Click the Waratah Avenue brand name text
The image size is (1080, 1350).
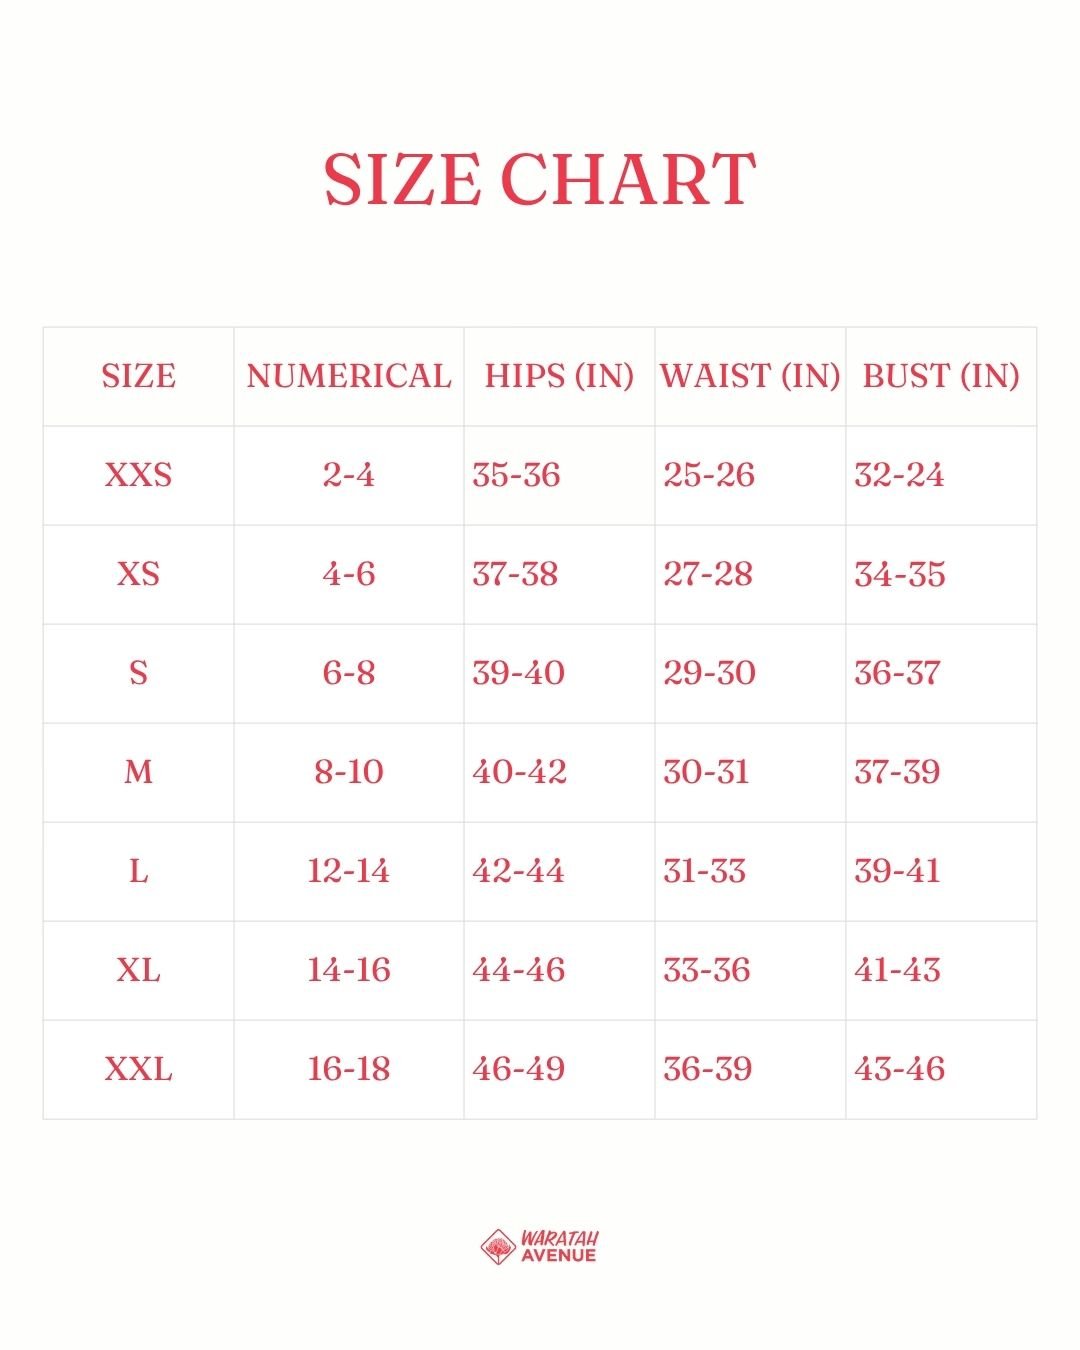[559, 1247]
